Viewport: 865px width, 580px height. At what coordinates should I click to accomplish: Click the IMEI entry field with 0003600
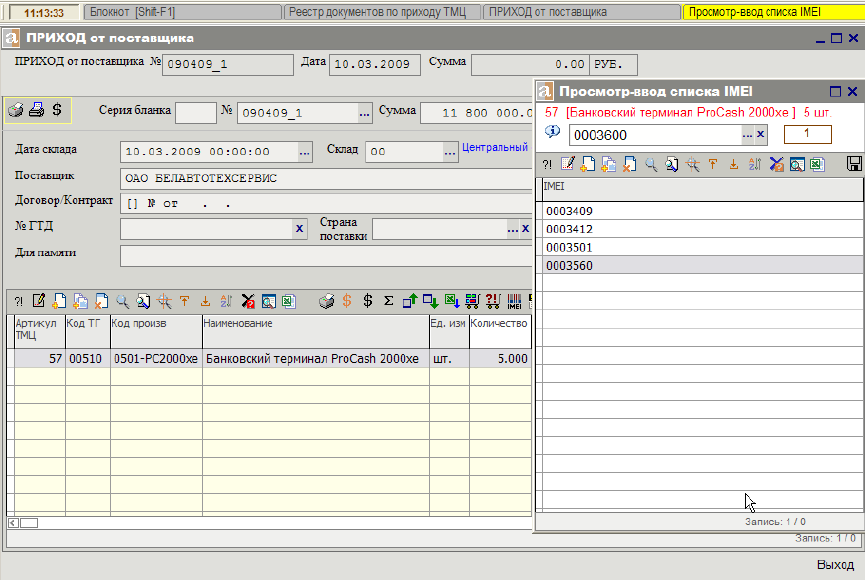pos(655,135)
